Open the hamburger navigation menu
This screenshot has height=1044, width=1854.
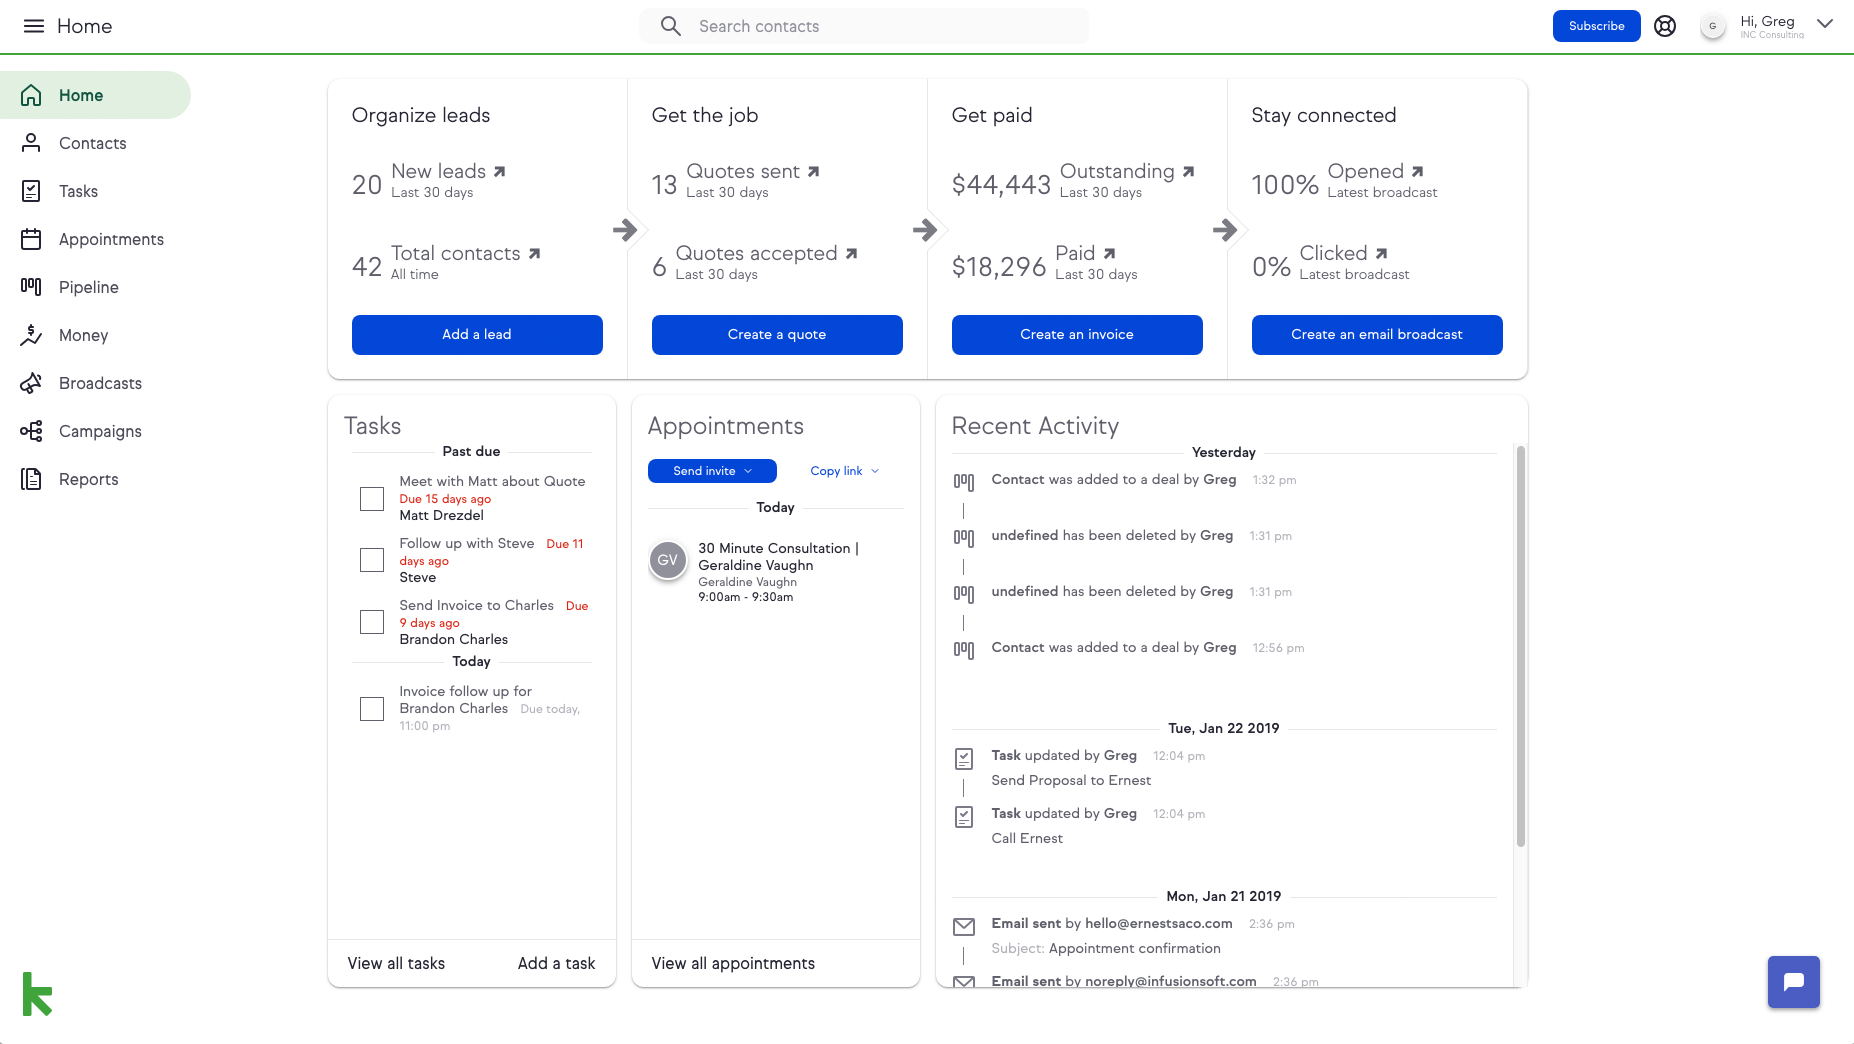coord(34,26)
